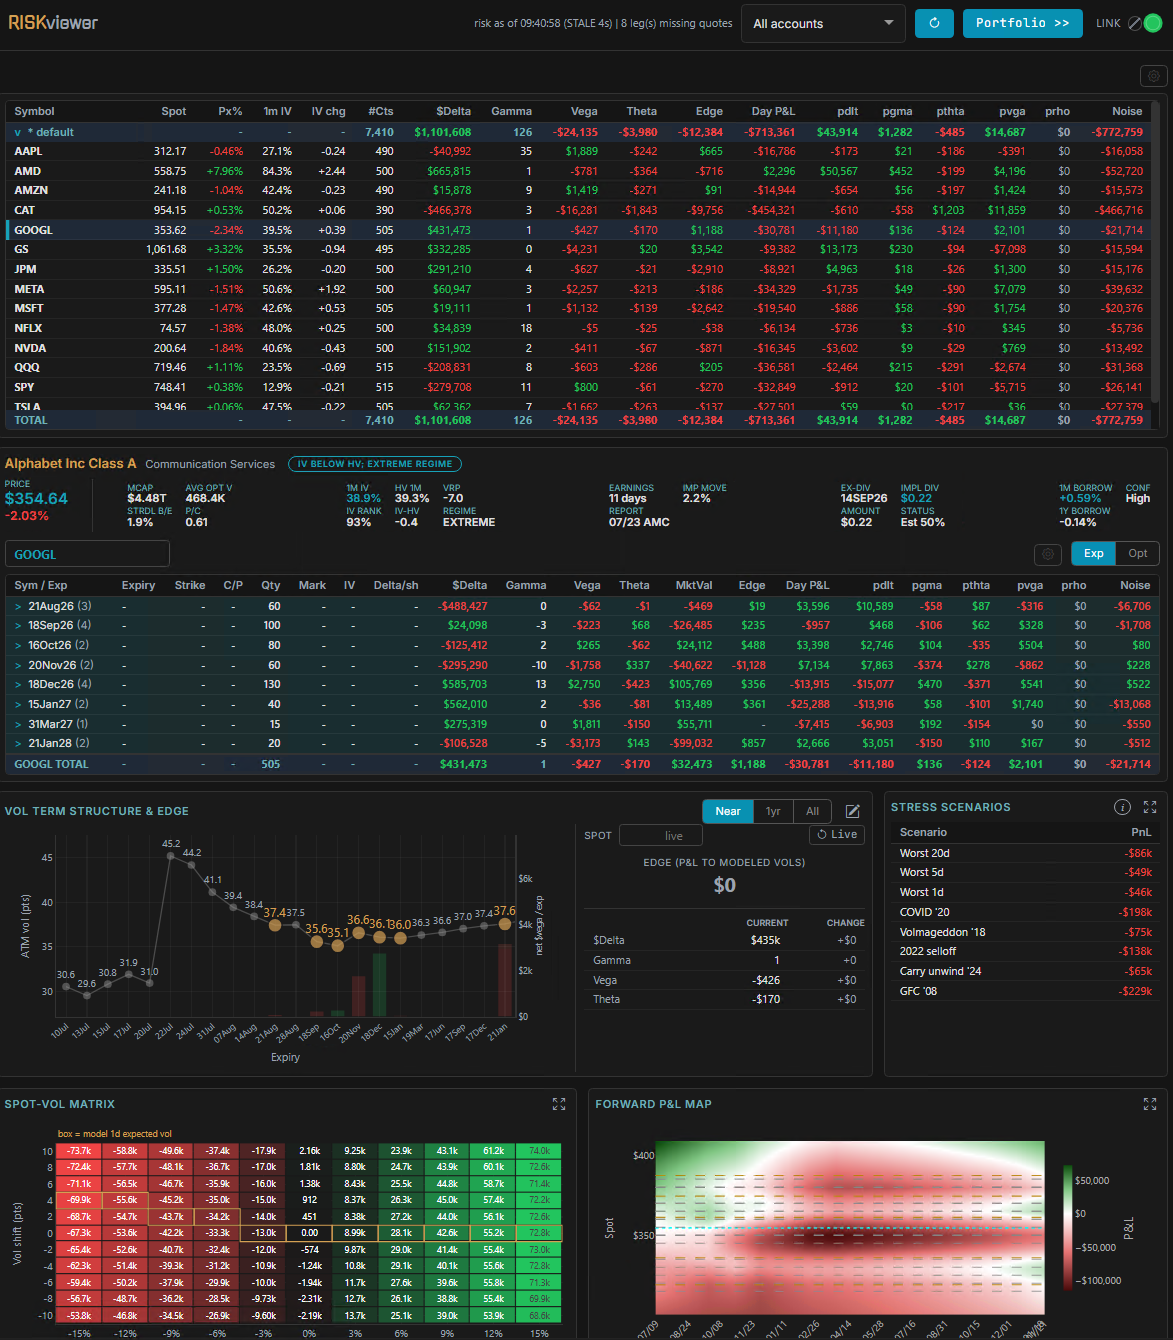Click the 45.2 peak point on vol chart
The width and height of the screenshot is (1173, 1340).
coord(171,856)
